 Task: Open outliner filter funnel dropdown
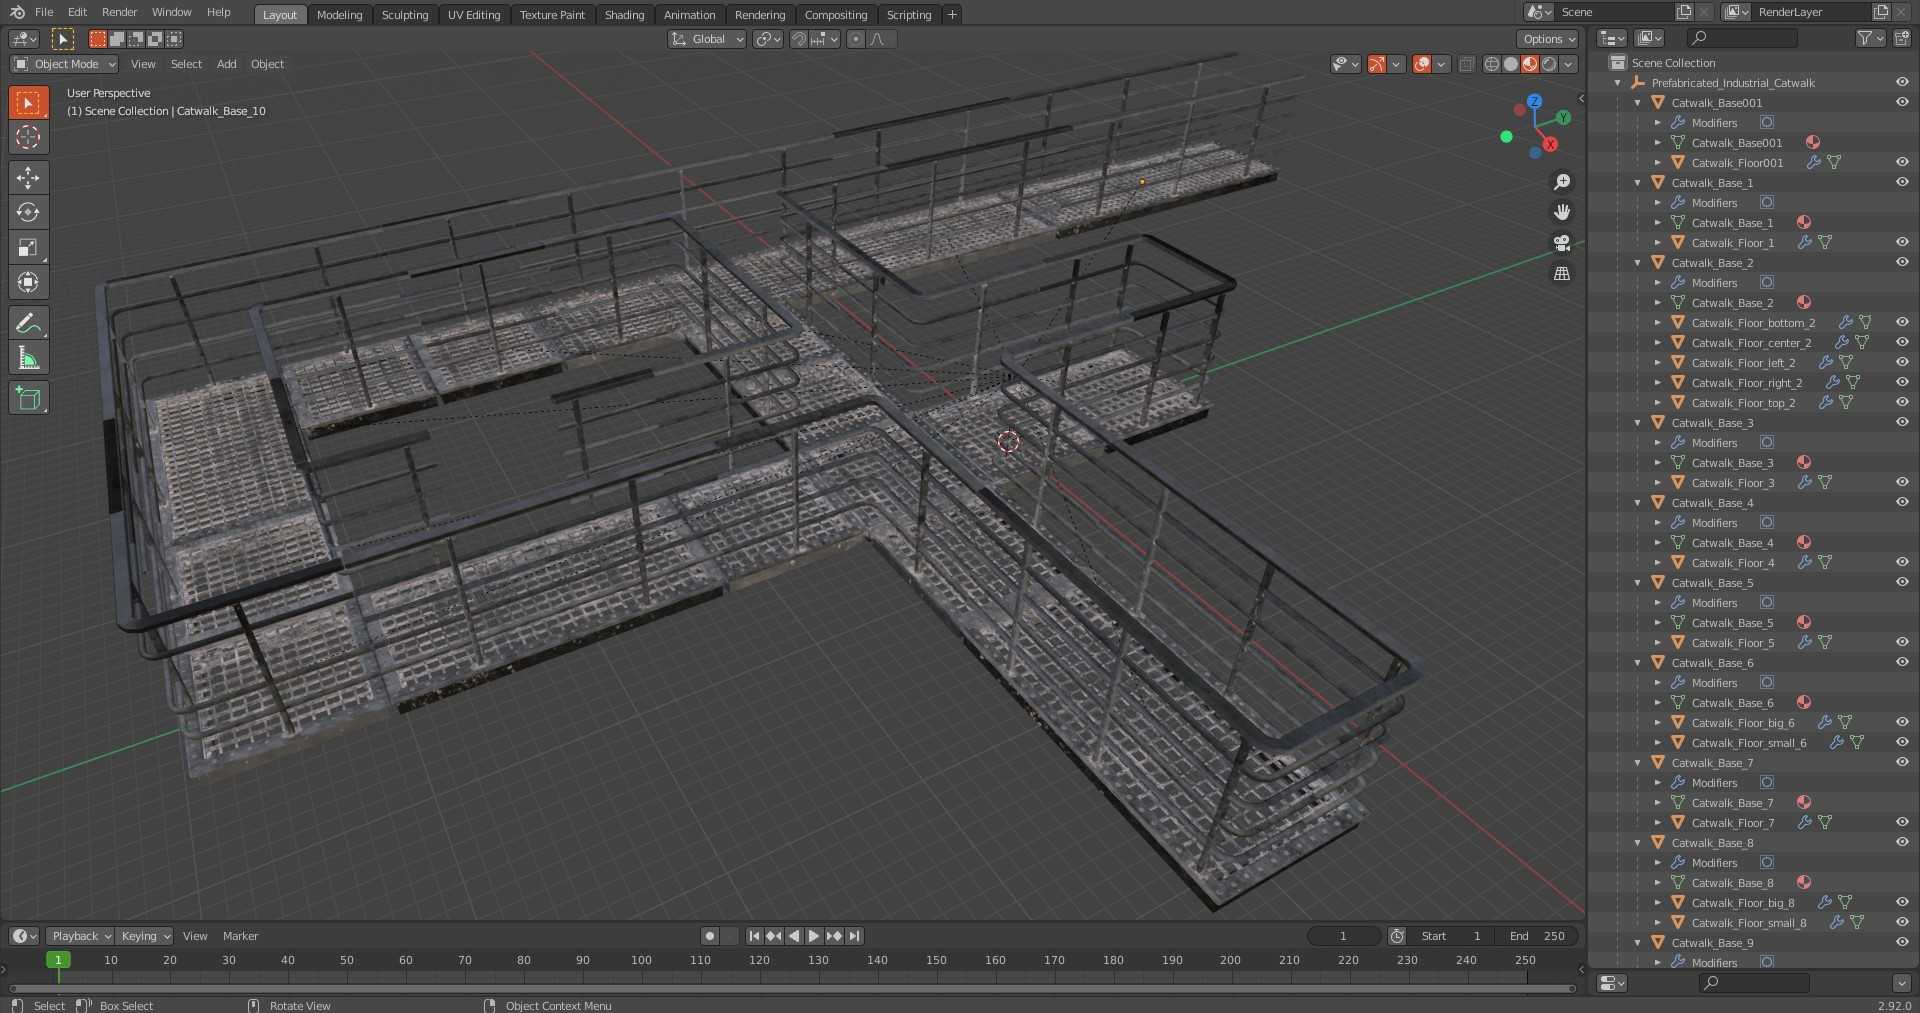click(1870, 38)
